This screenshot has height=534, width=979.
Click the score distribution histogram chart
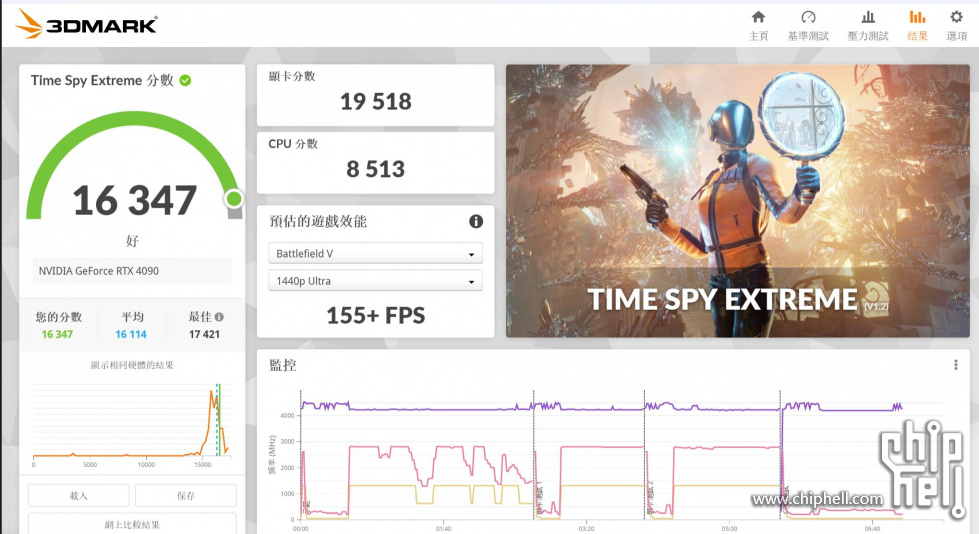131,423
